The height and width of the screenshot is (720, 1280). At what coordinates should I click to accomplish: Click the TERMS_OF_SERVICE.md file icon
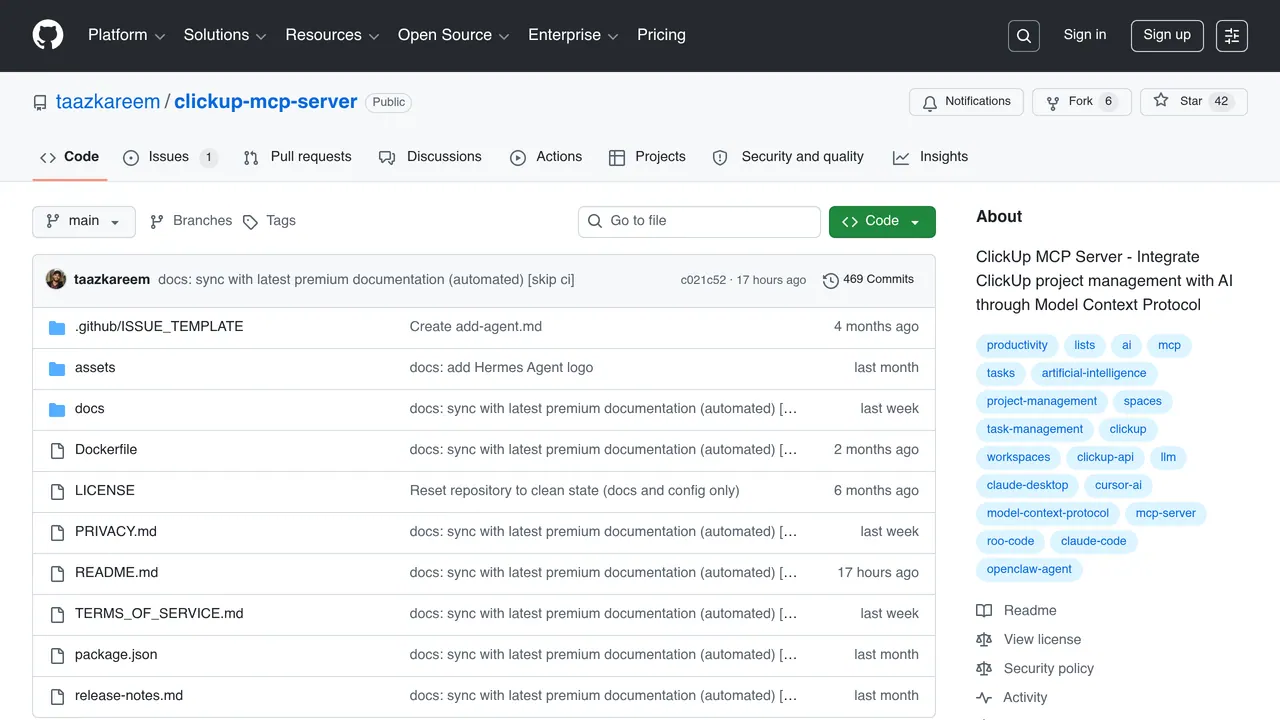tap(57, 614)
